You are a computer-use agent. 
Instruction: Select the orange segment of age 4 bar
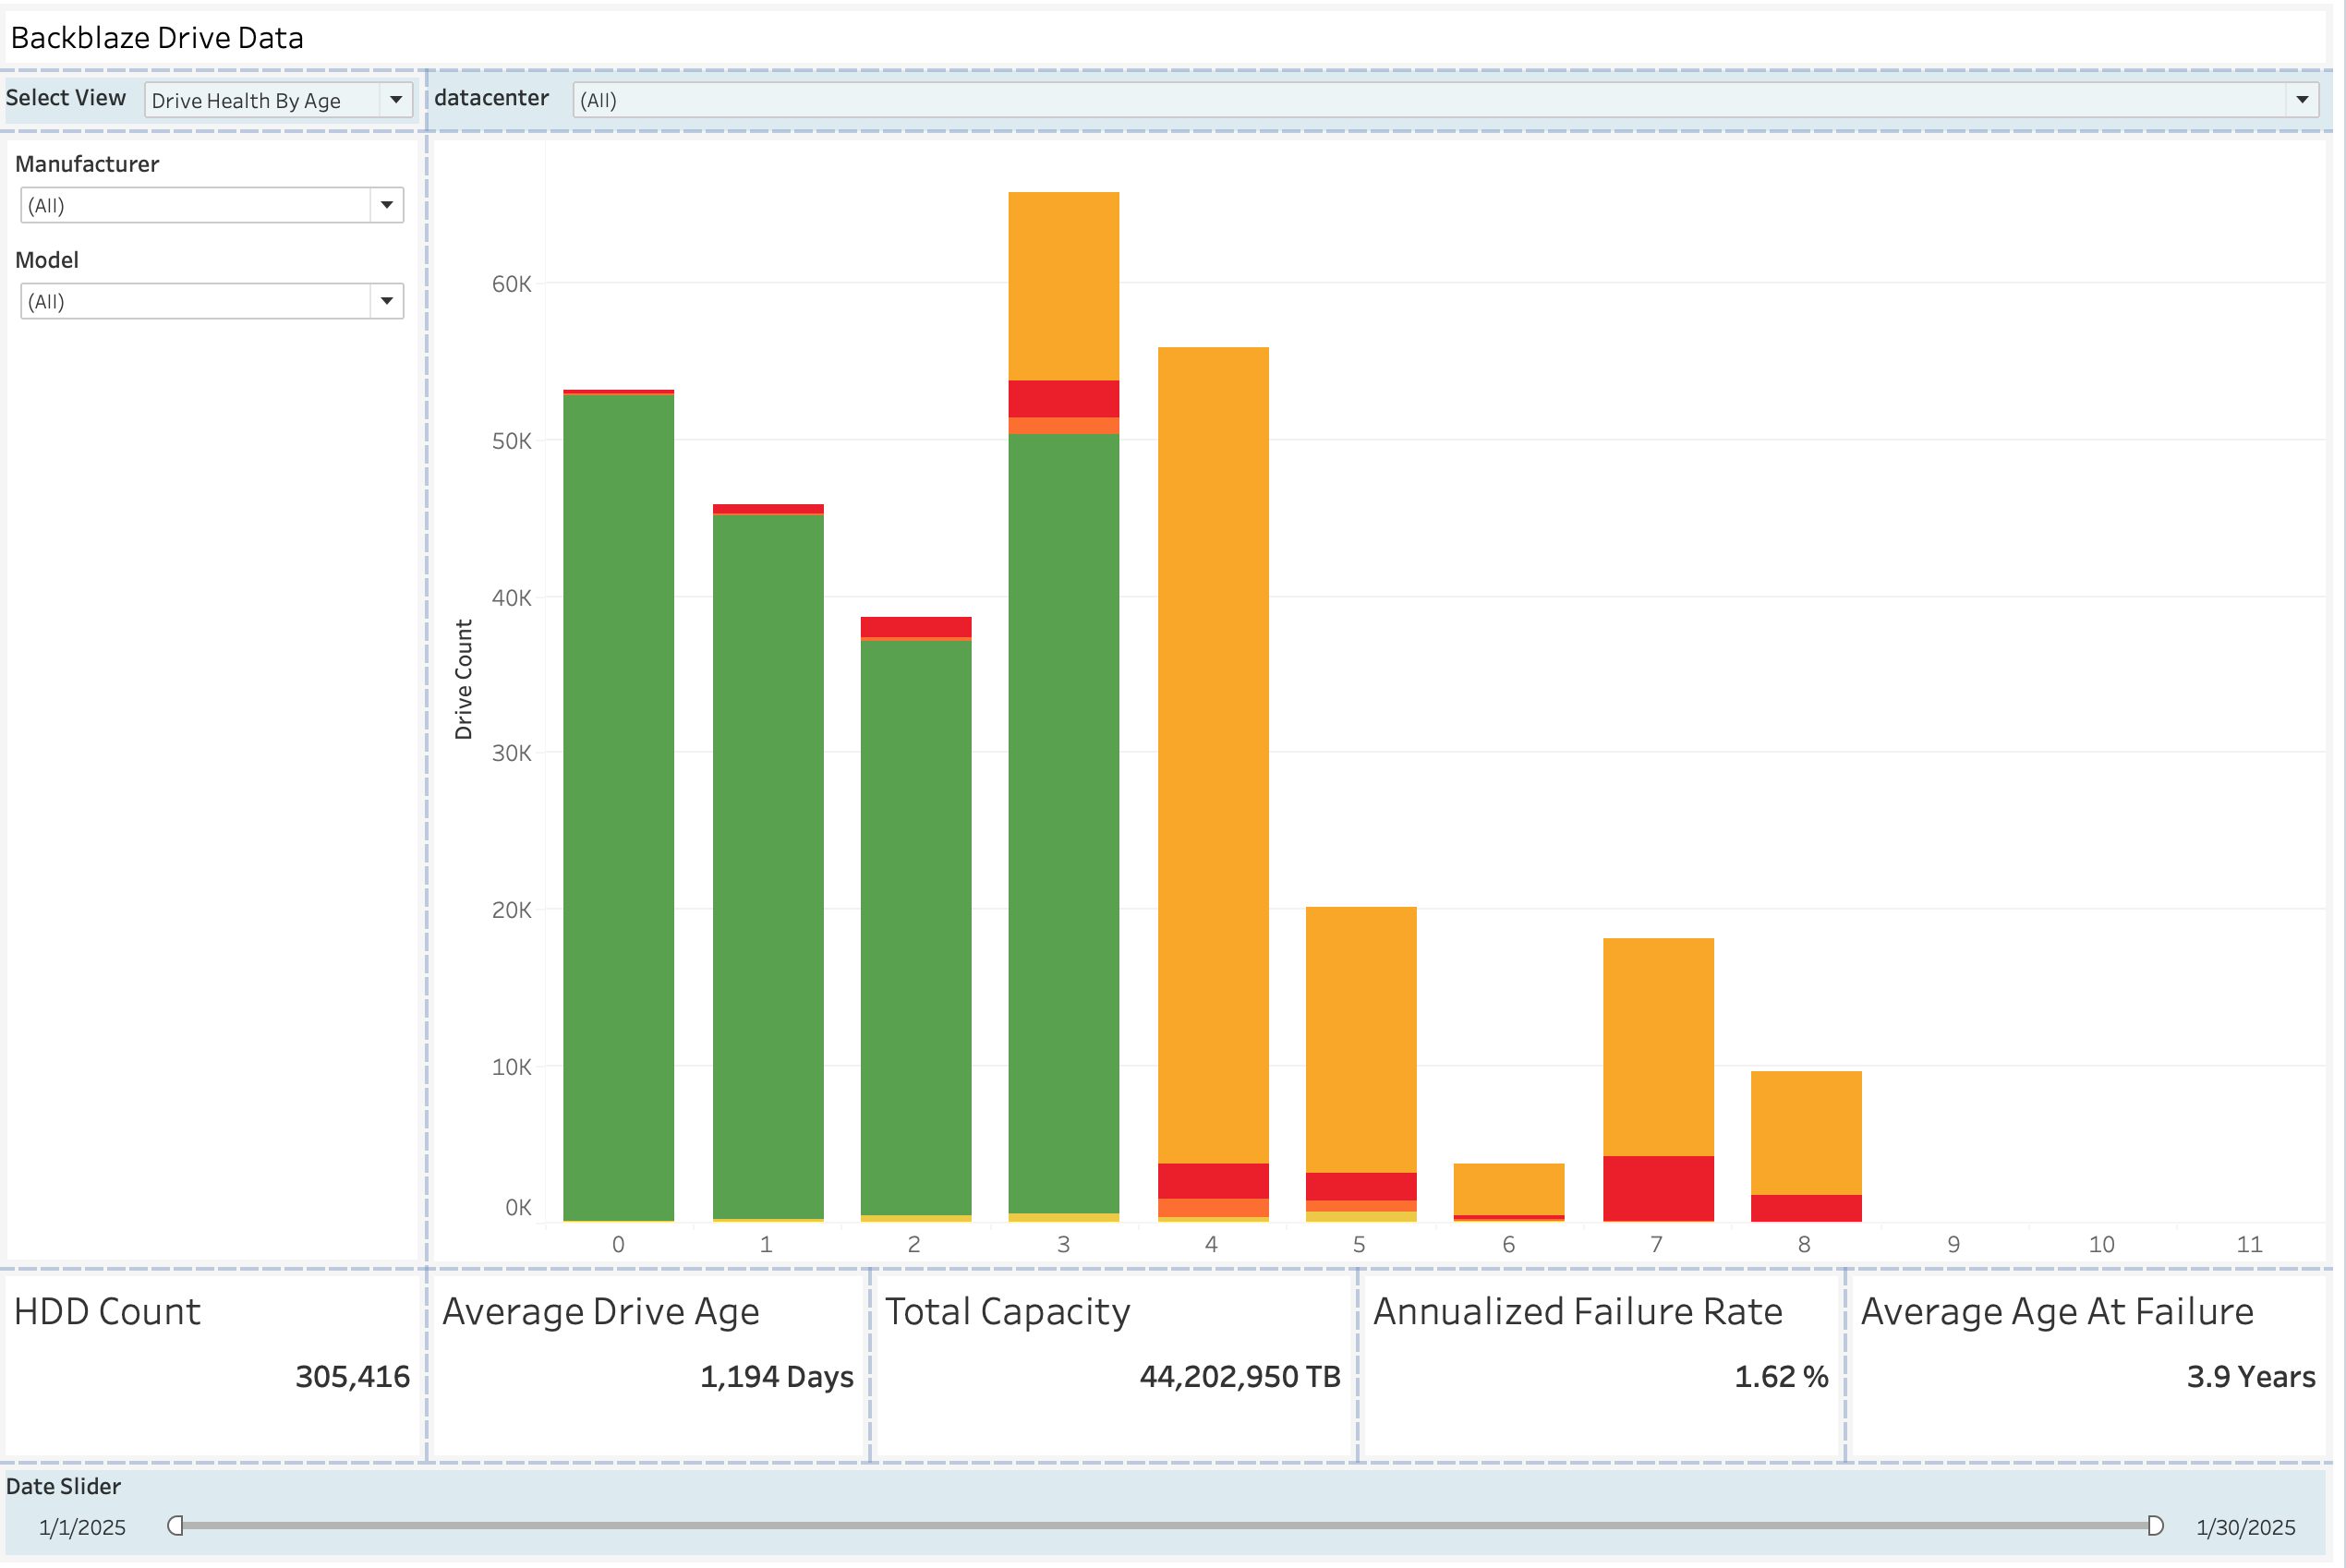[1213, 755]
